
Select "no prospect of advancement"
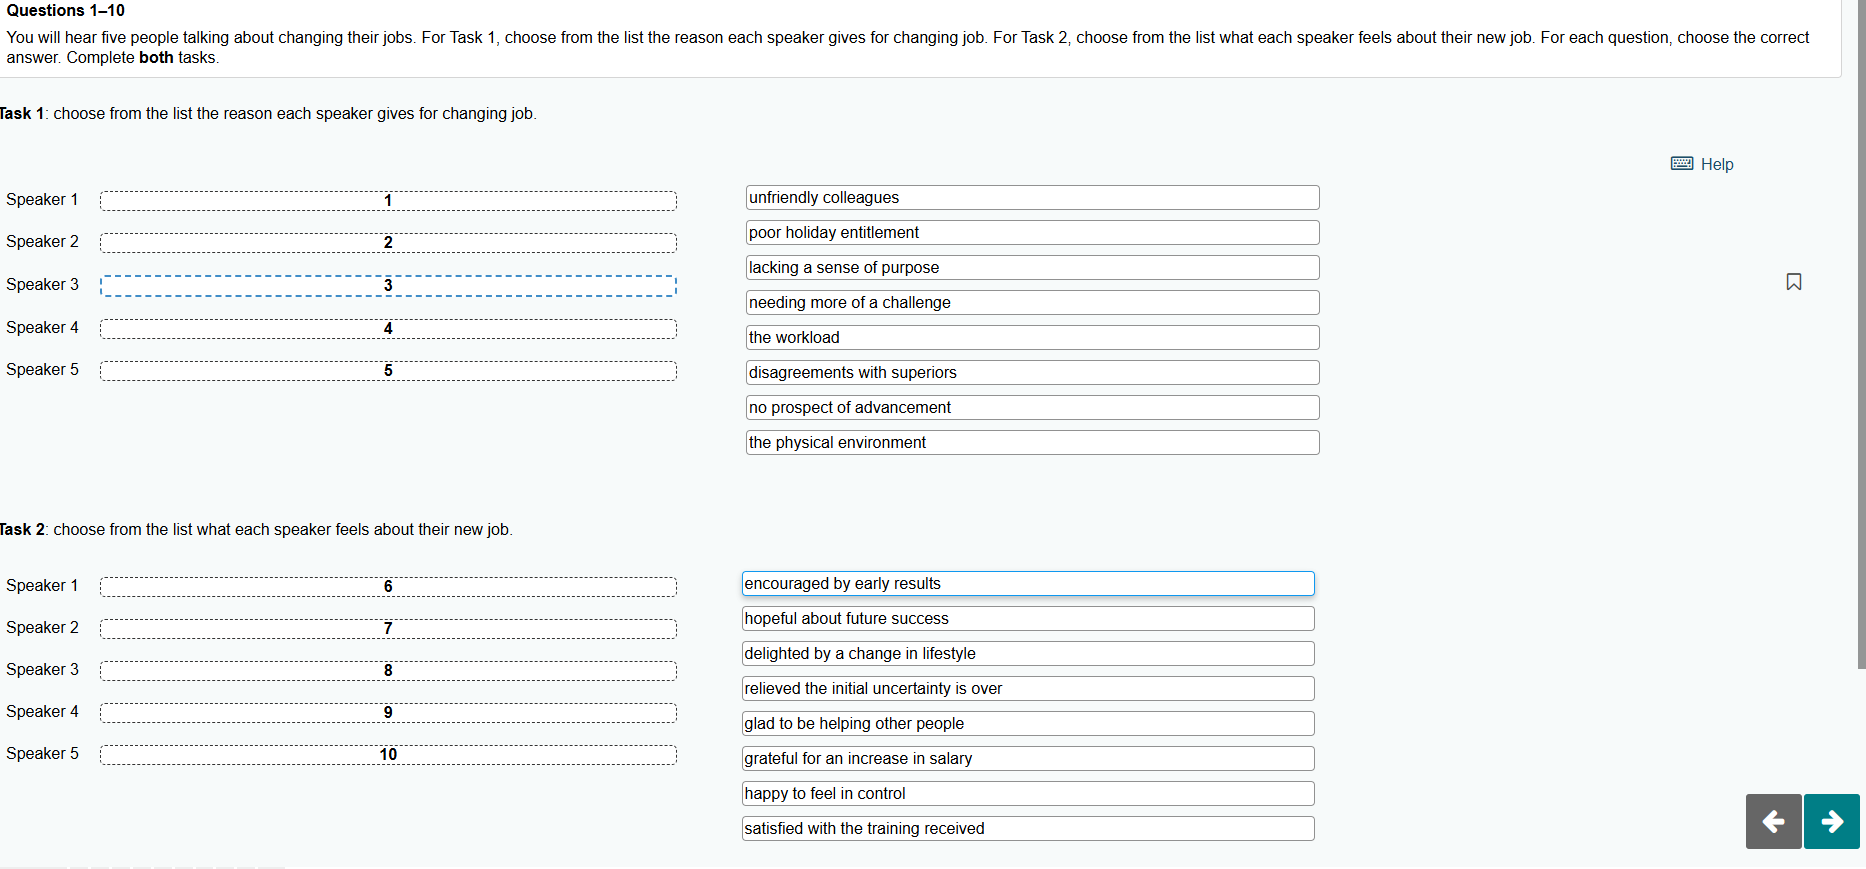pos(1031,407)
